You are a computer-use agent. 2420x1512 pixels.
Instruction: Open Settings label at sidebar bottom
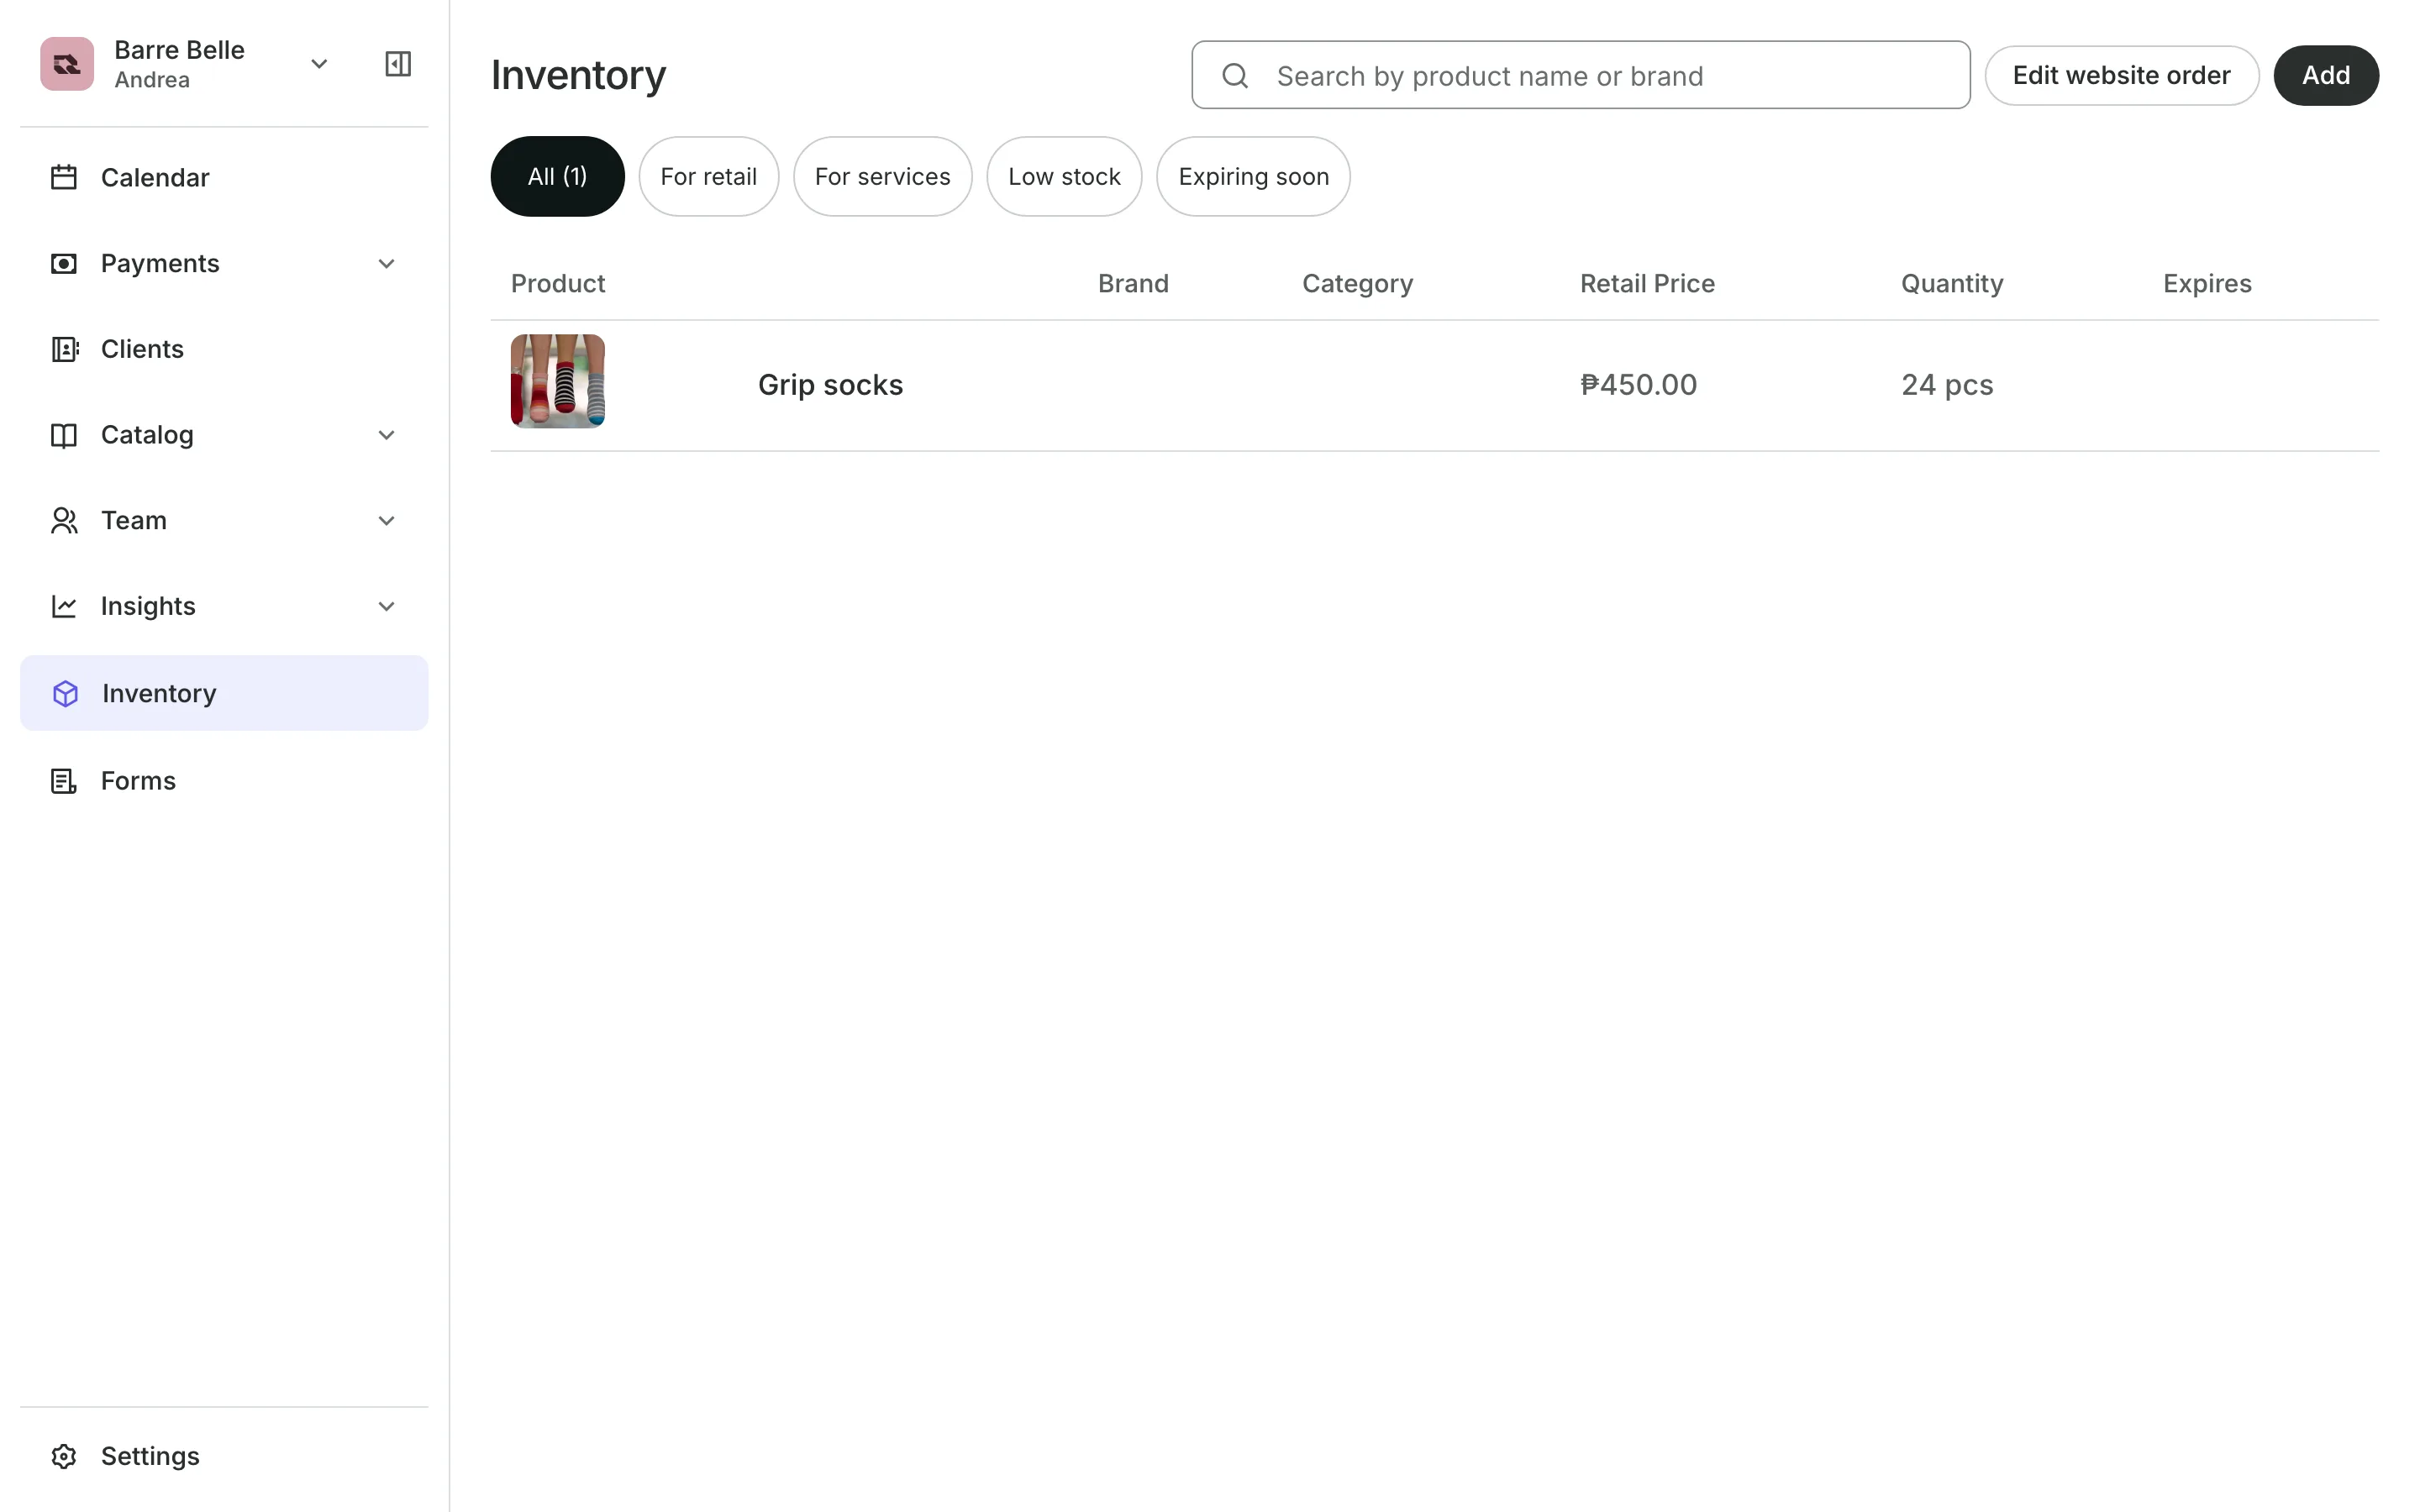150,1457
